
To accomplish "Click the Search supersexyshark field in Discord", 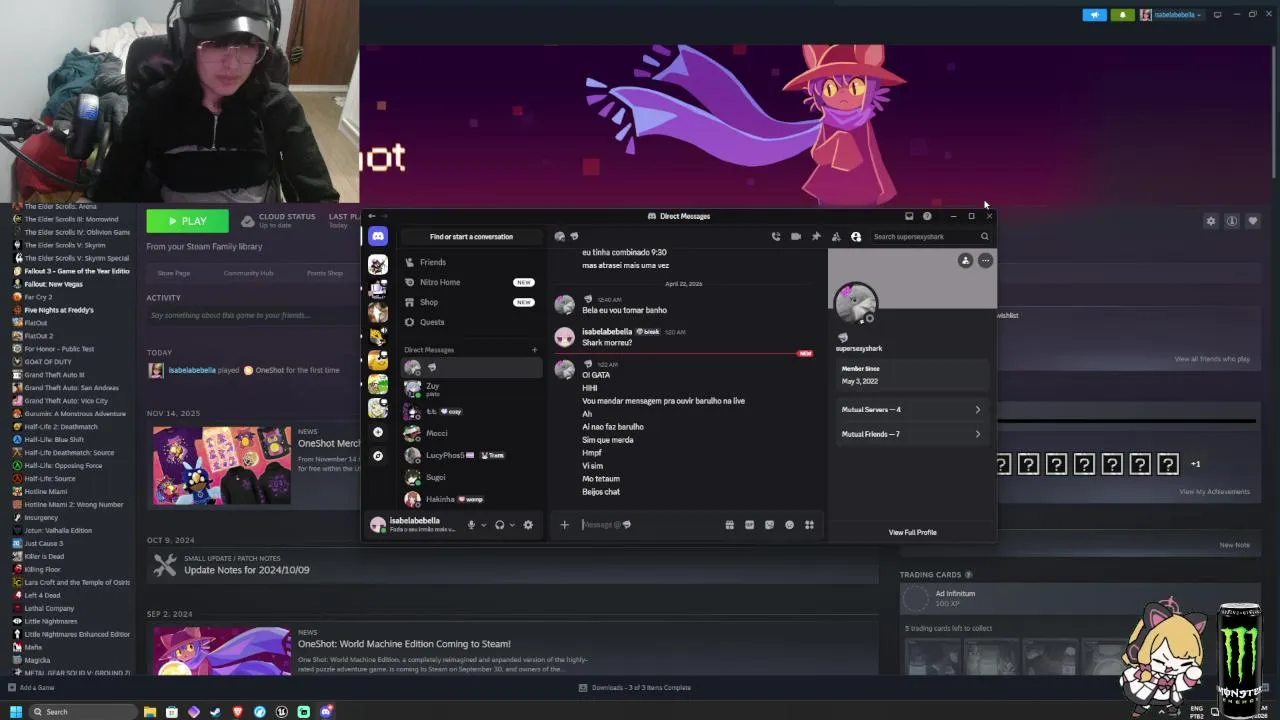I will click(x=930, y=237).
